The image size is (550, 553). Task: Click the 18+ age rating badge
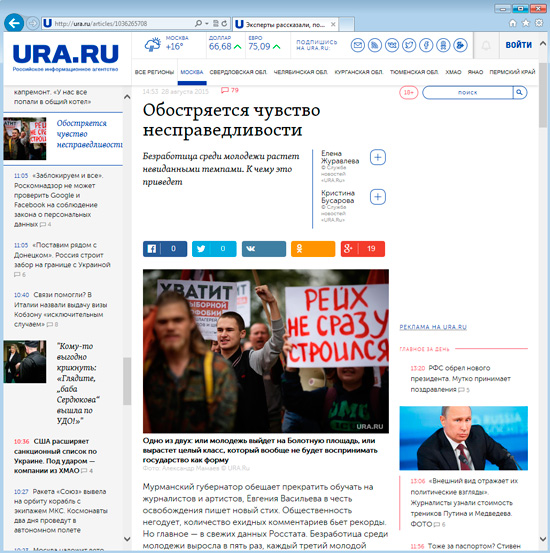click(x=409, y=92)
